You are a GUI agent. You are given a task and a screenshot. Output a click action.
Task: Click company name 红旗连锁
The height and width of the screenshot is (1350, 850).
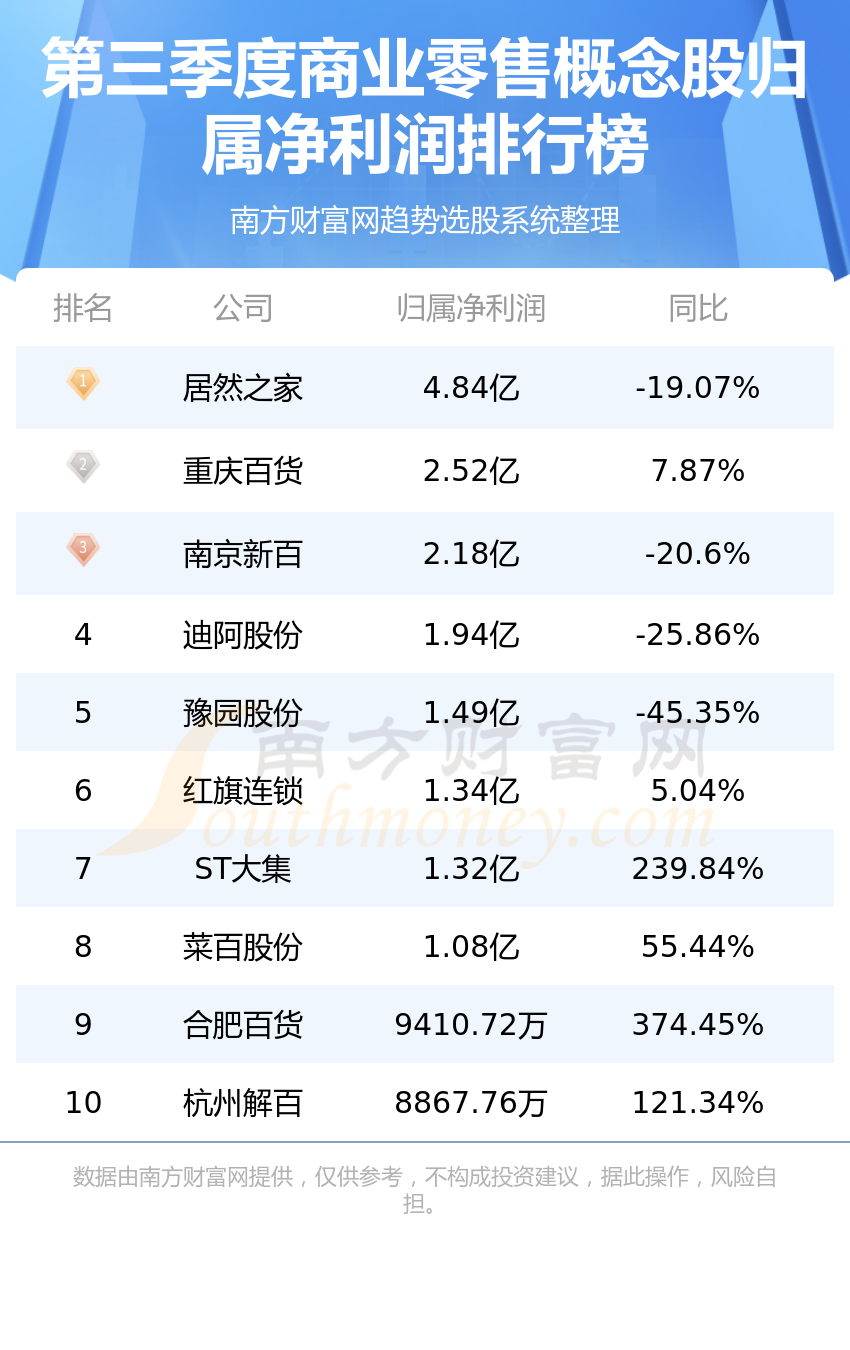click(243, 791)
